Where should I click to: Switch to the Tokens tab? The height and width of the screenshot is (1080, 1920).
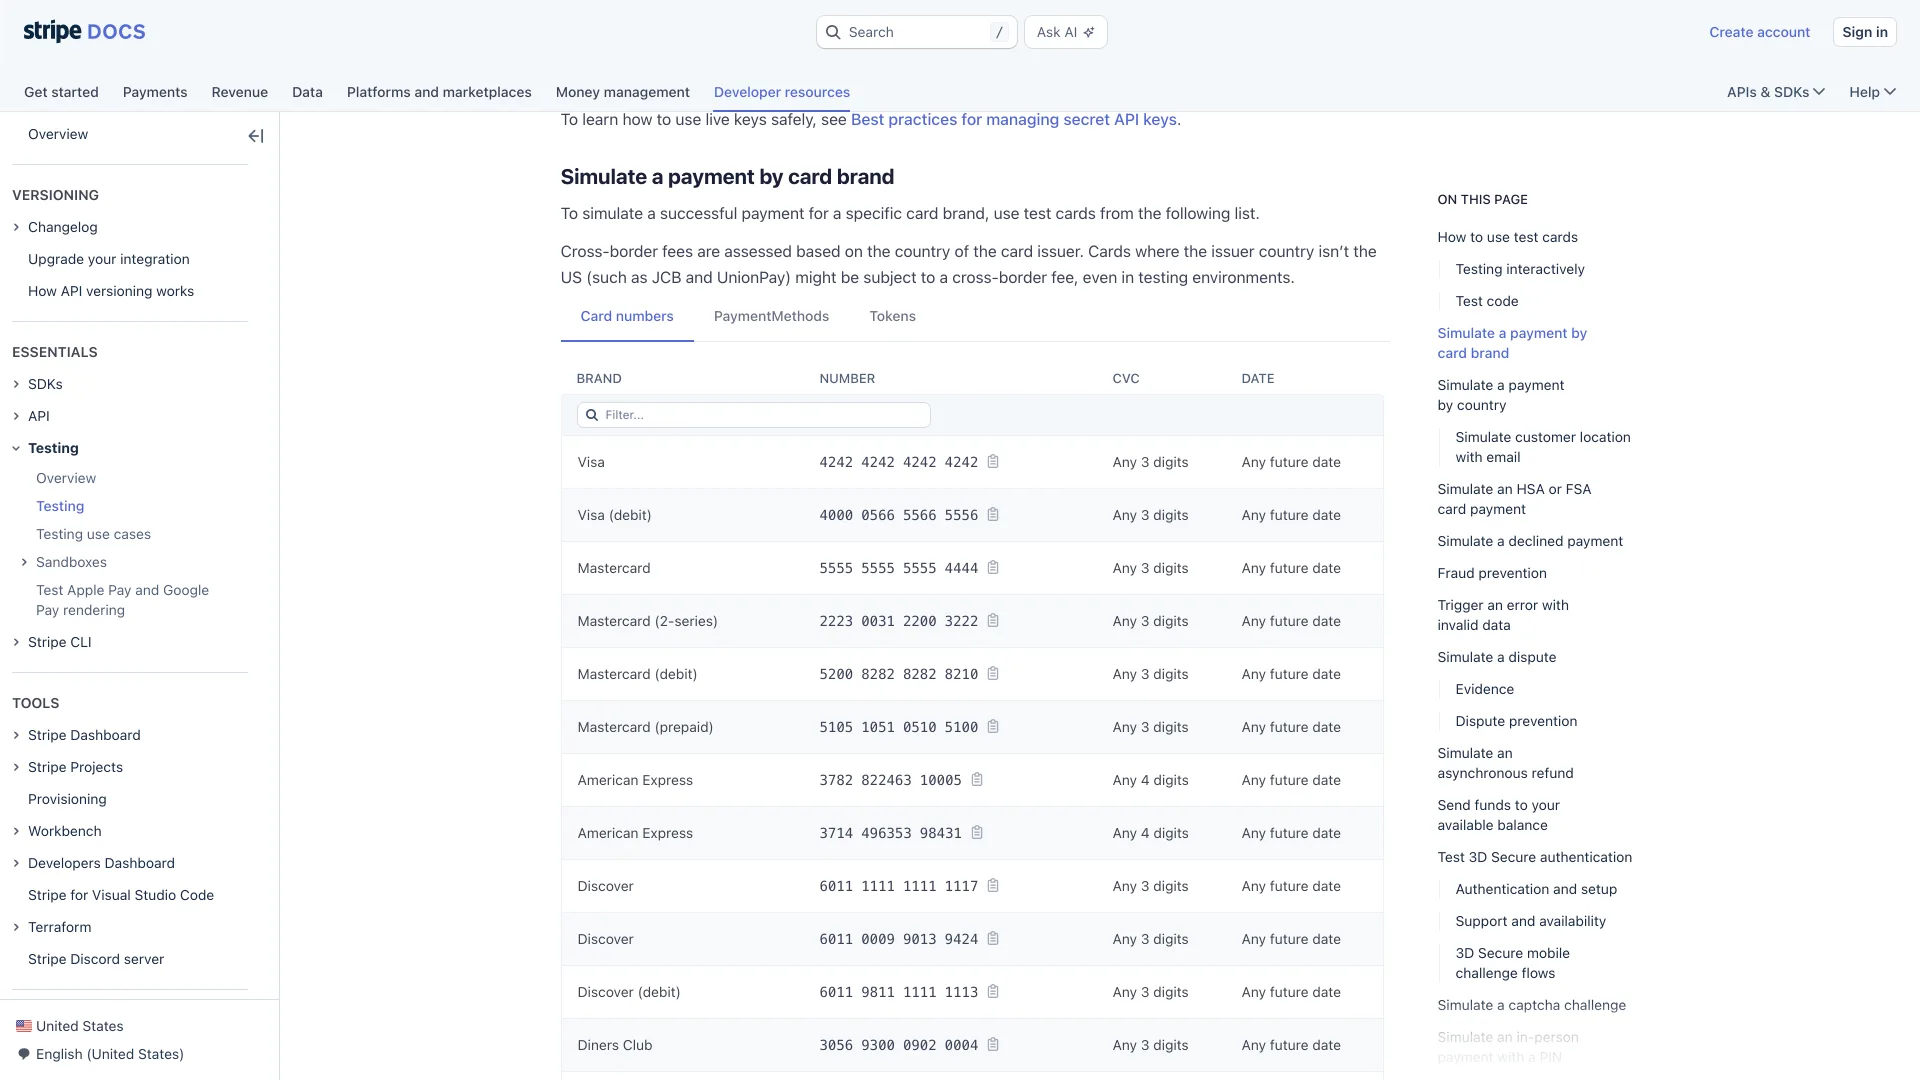(892, 316)
